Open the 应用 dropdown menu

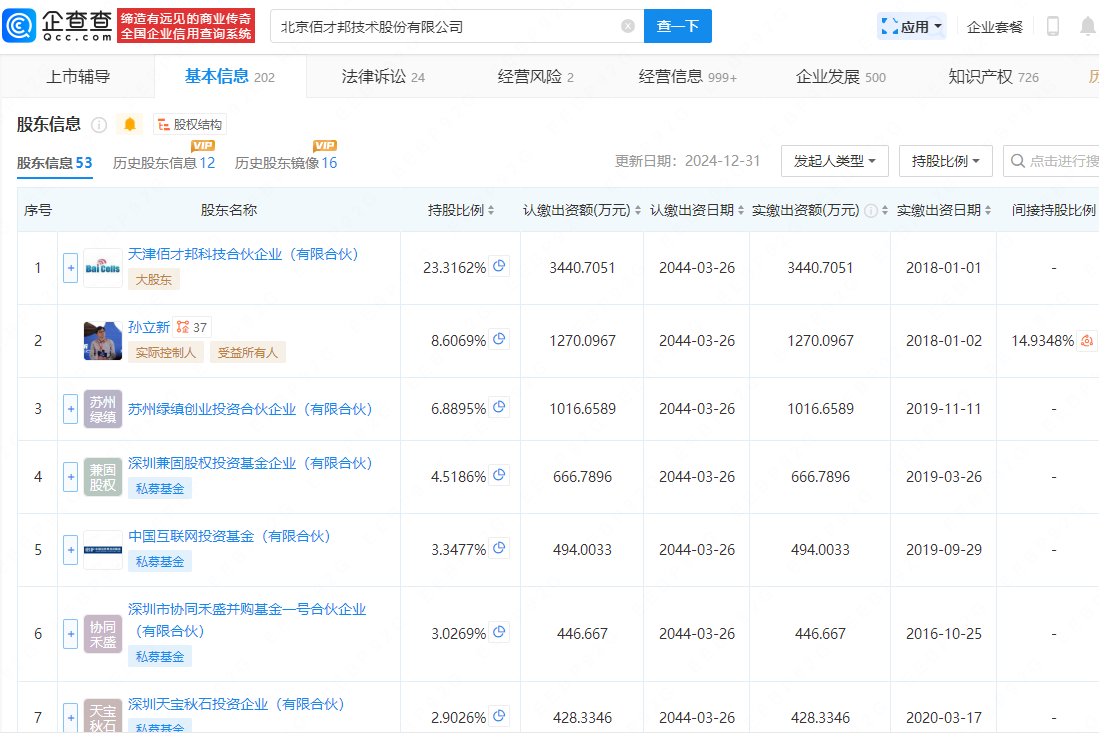(x=912, y=27)
